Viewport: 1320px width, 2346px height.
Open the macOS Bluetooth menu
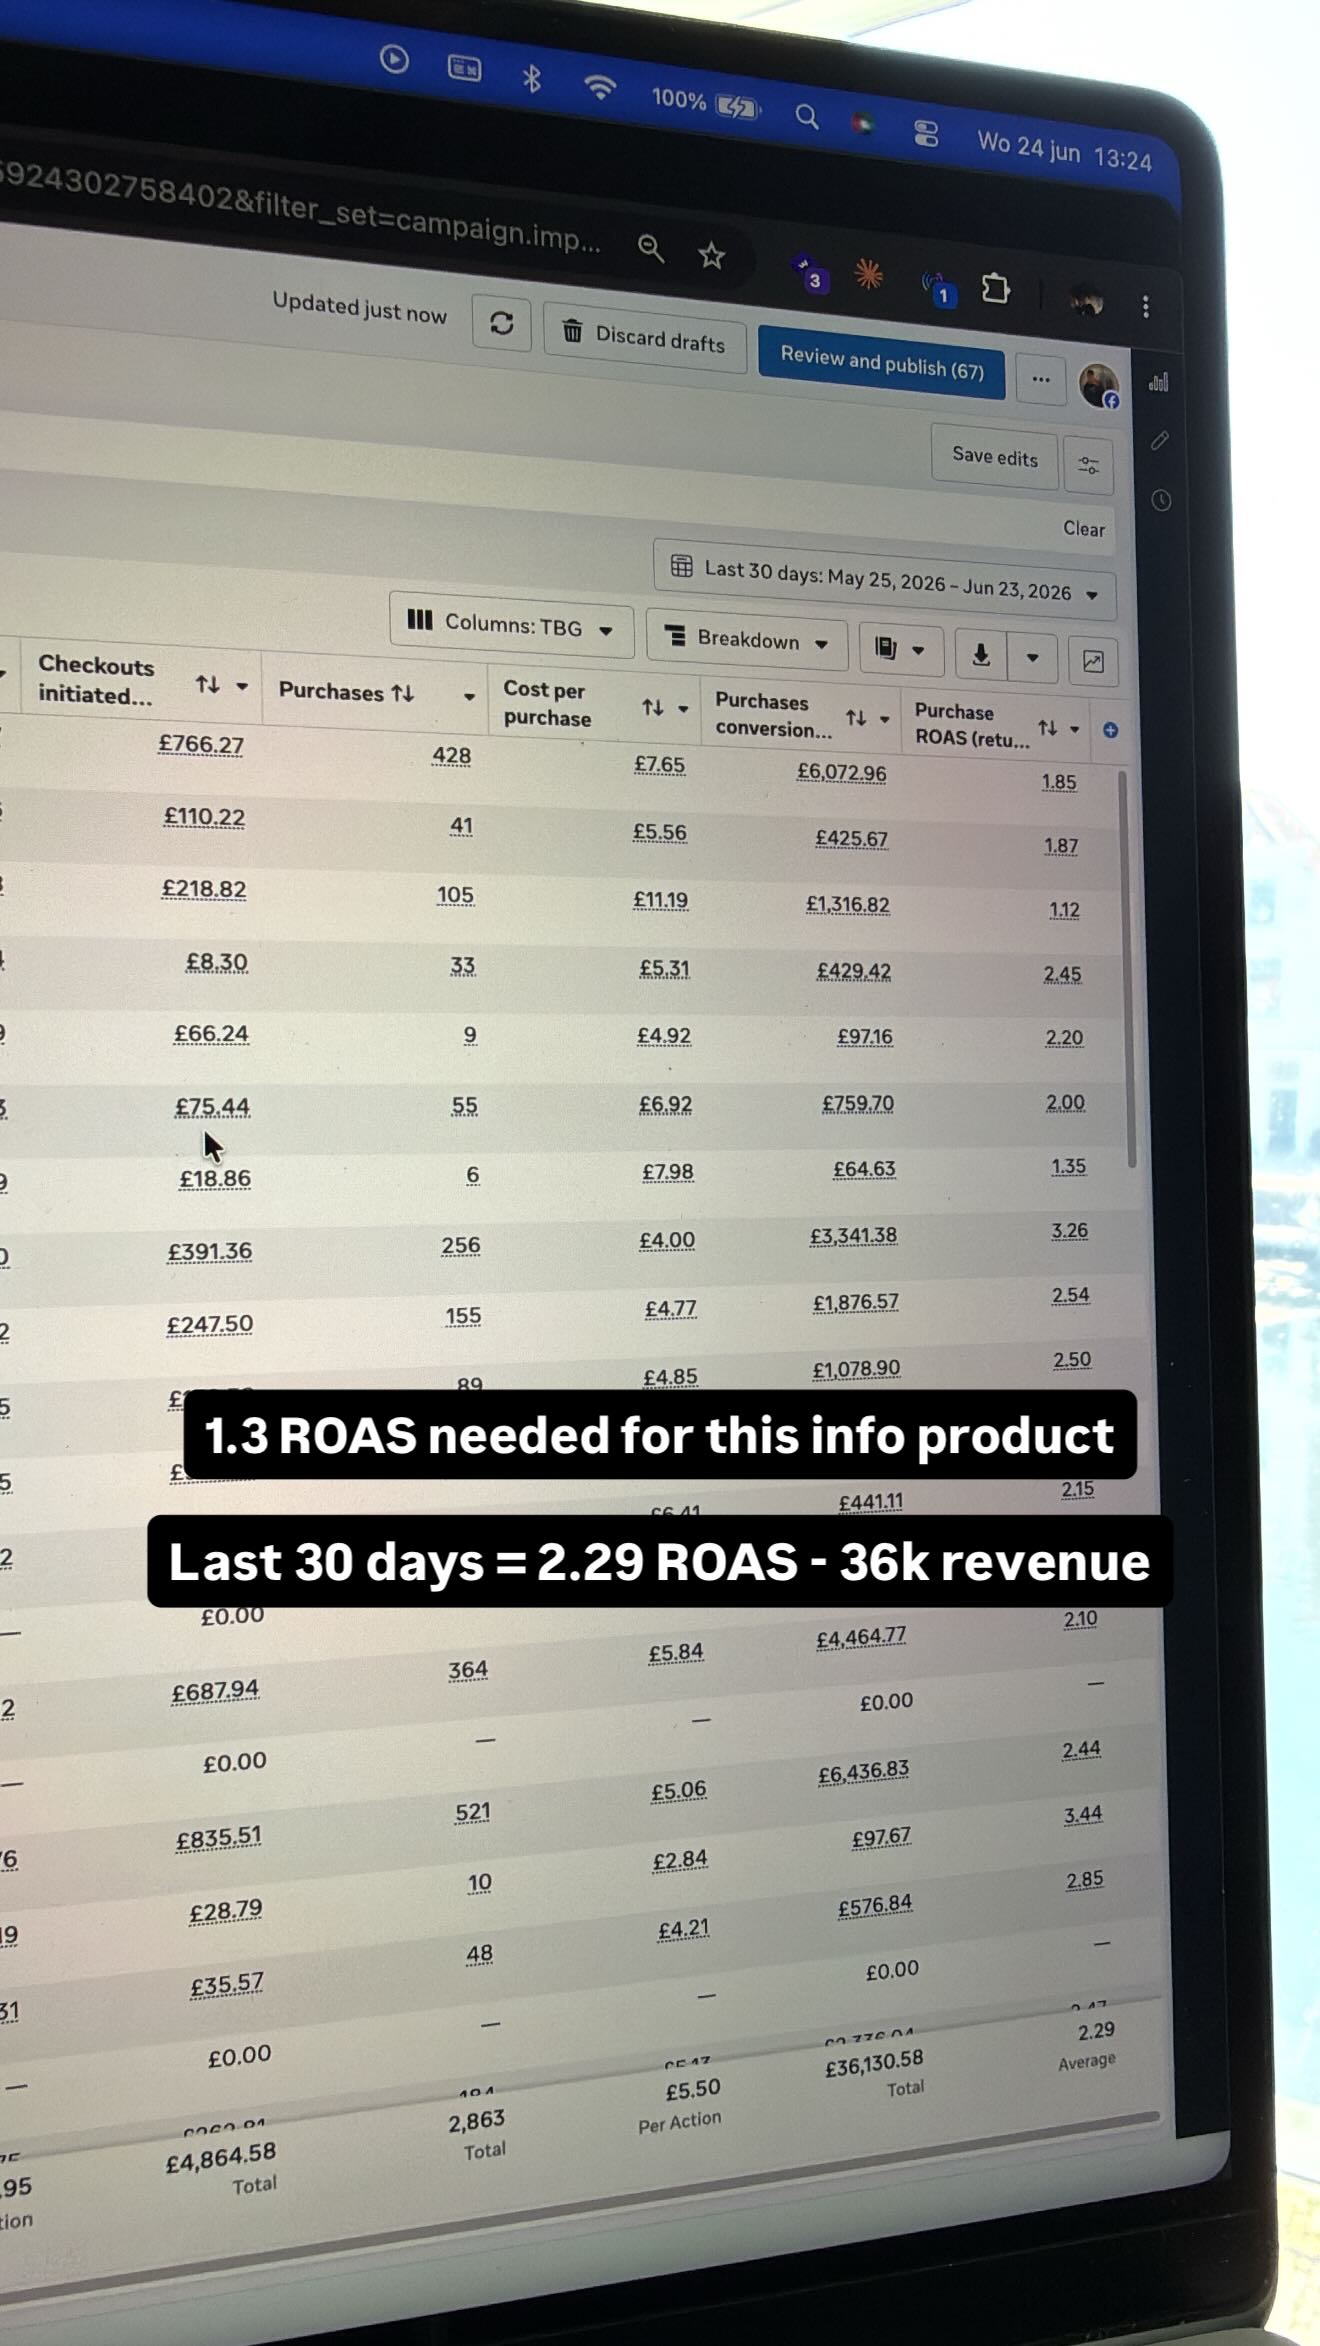(x=532, y=77)
